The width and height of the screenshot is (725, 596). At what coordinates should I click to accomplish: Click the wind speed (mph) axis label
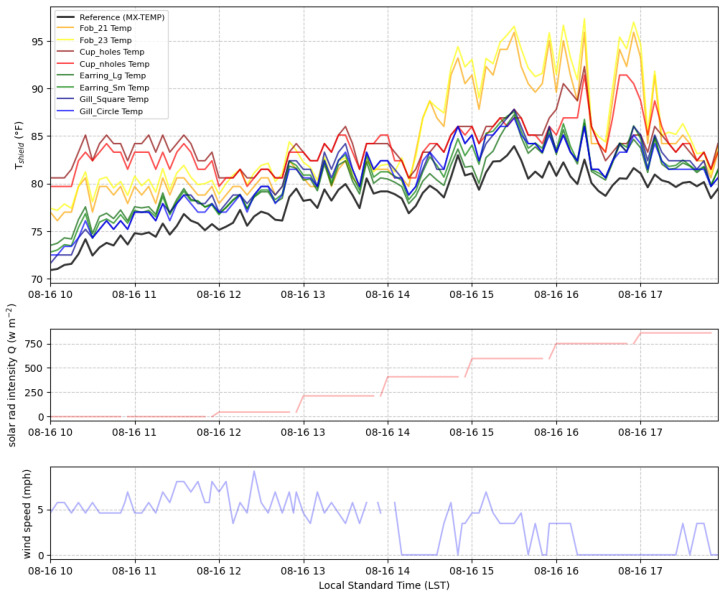pyautogui.click(x=26, y=514)
